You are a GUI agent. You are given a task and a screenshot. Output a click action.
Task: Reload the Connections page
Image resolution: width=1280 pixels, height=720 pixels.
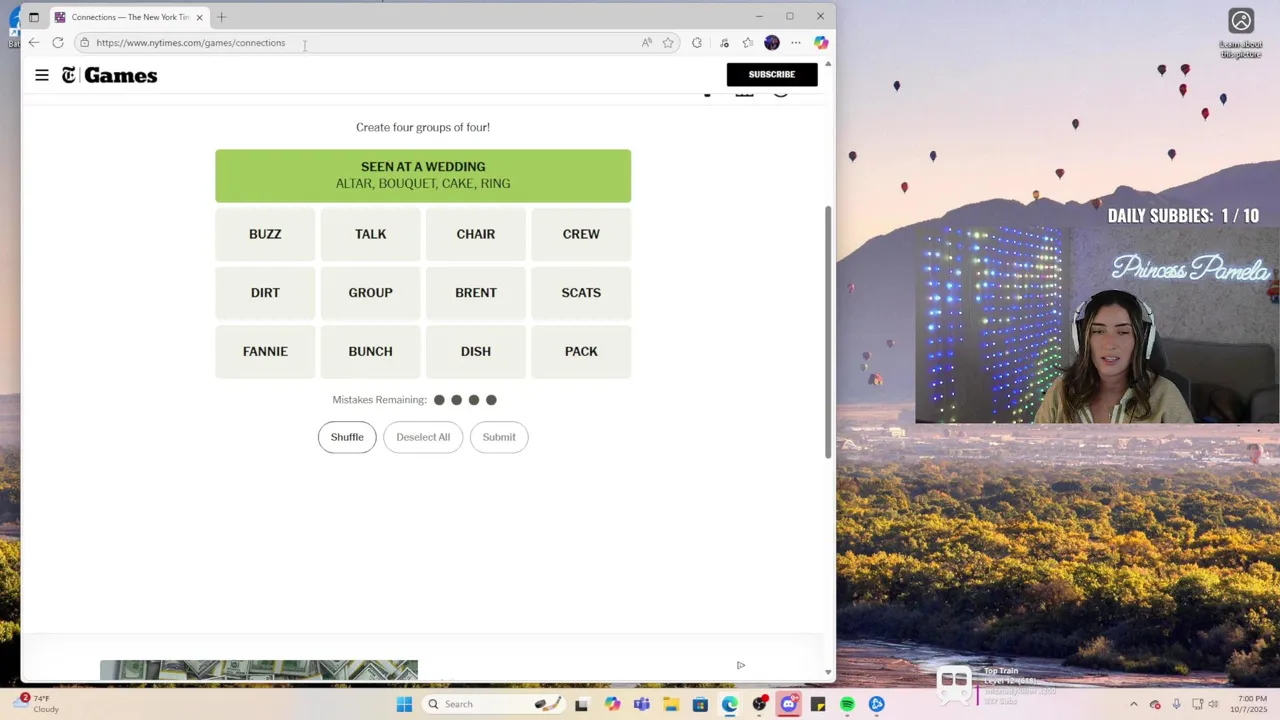(x=58, y=43)
